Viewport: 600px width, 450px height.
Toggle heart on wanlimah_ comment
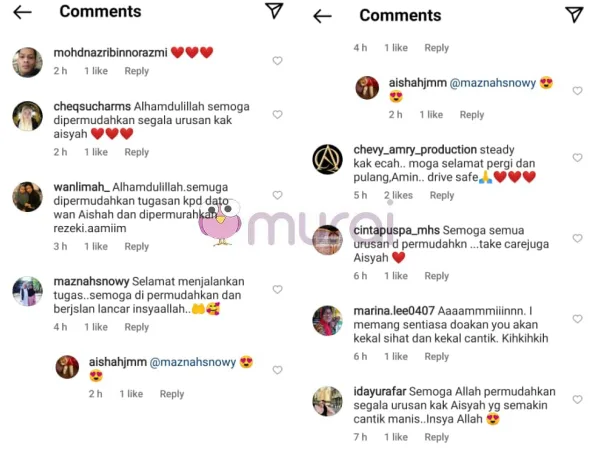277,195
